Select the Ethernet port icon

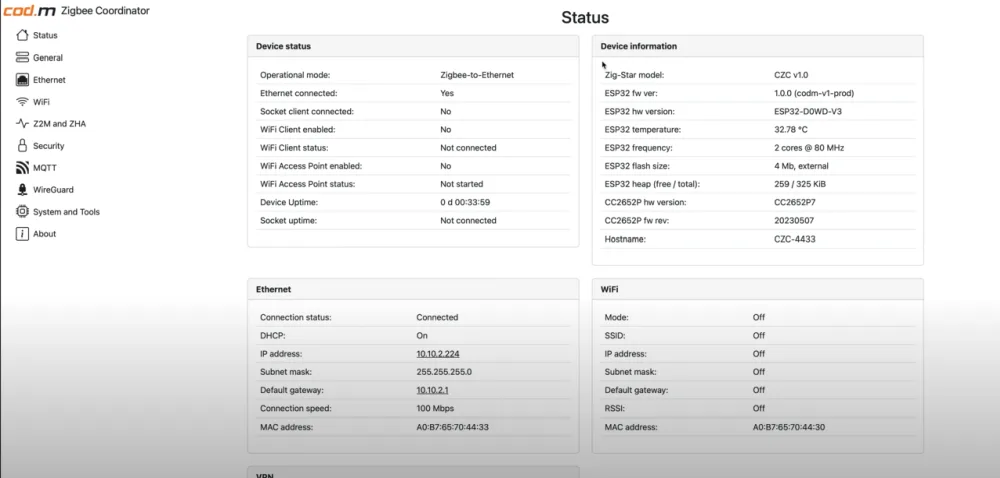22,80
